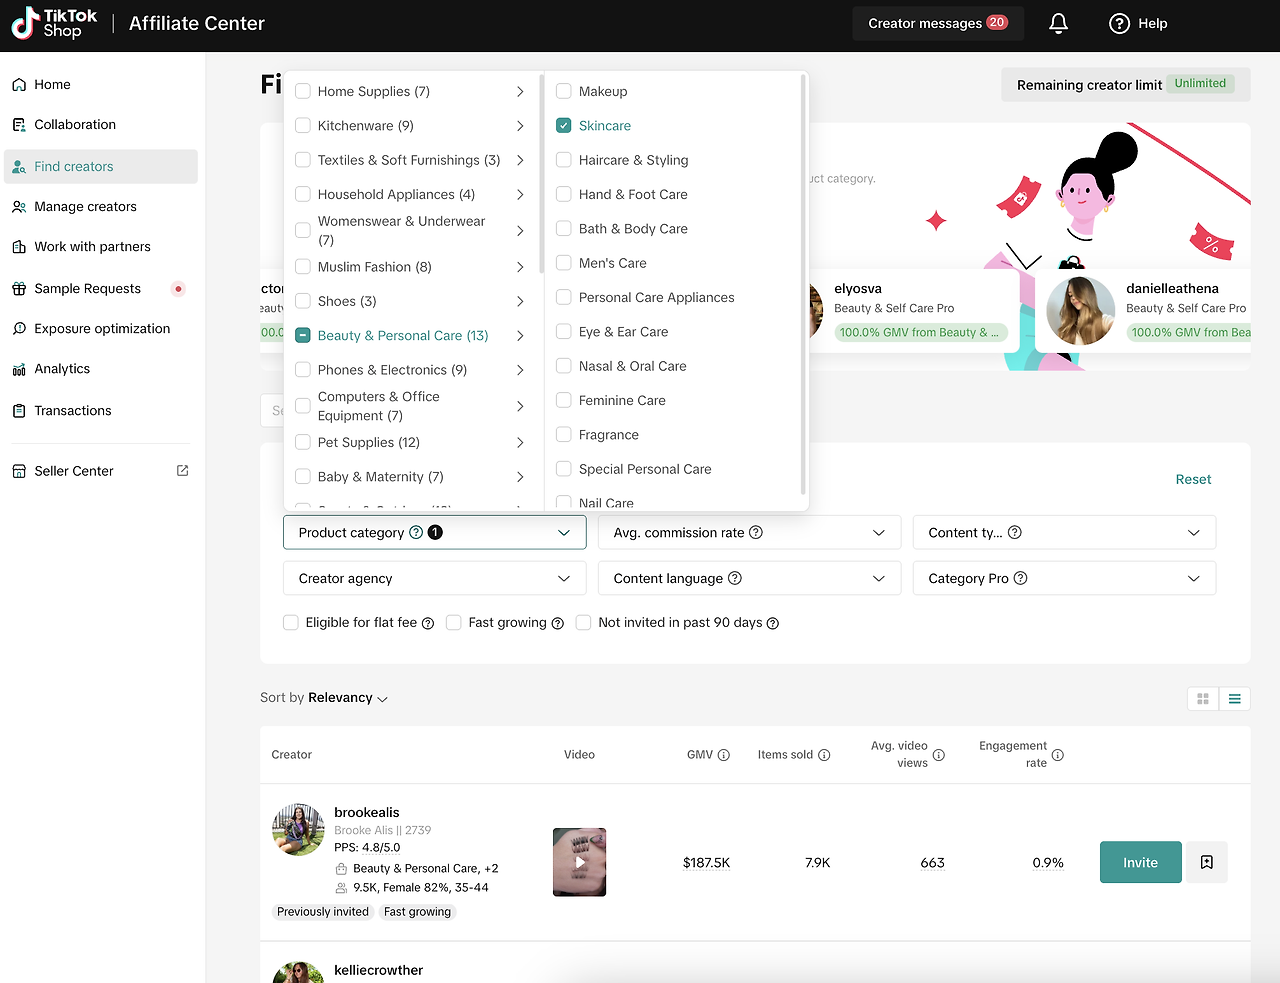Image resolution: width=1280 pixels, height=983 pixels.
Task: Click the Fast growing info icon
Action: [x=558, y=623]
